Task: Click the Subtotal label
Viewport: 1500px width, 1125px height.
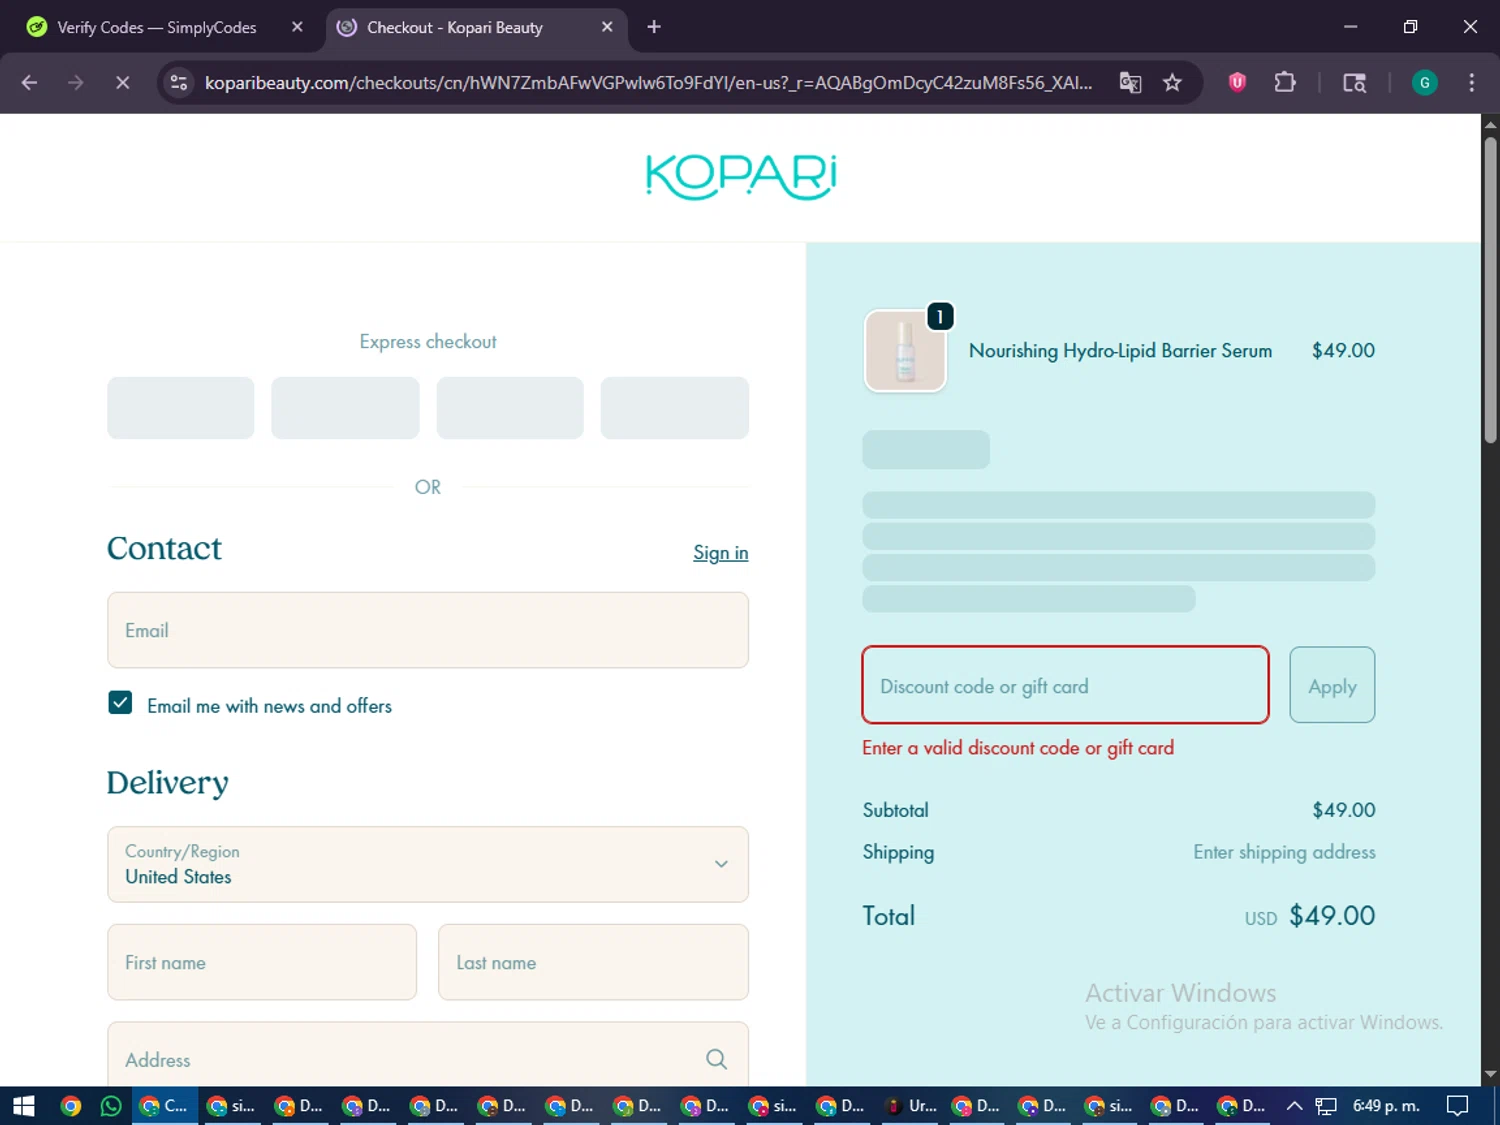Action: pos(896,810)
